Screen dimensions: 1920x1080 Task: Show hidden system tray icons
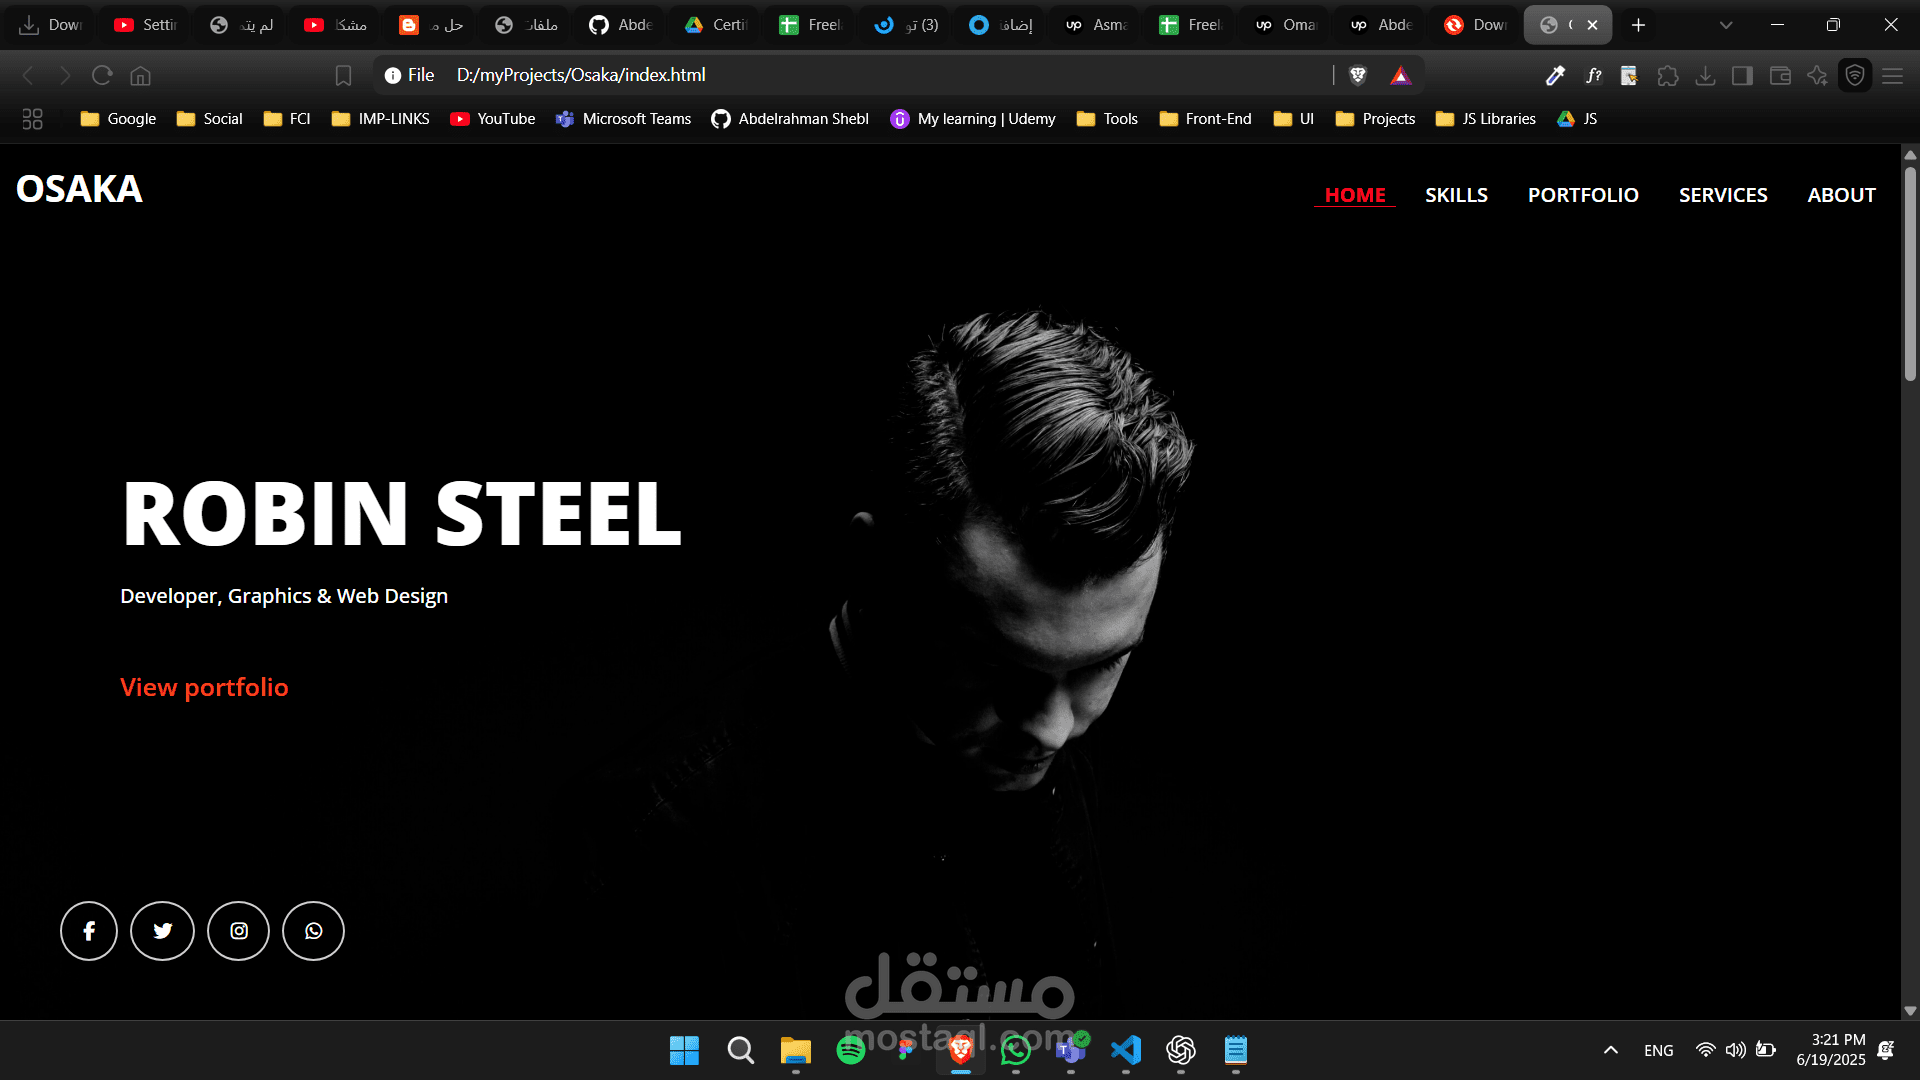(x=1610, y=1050)
